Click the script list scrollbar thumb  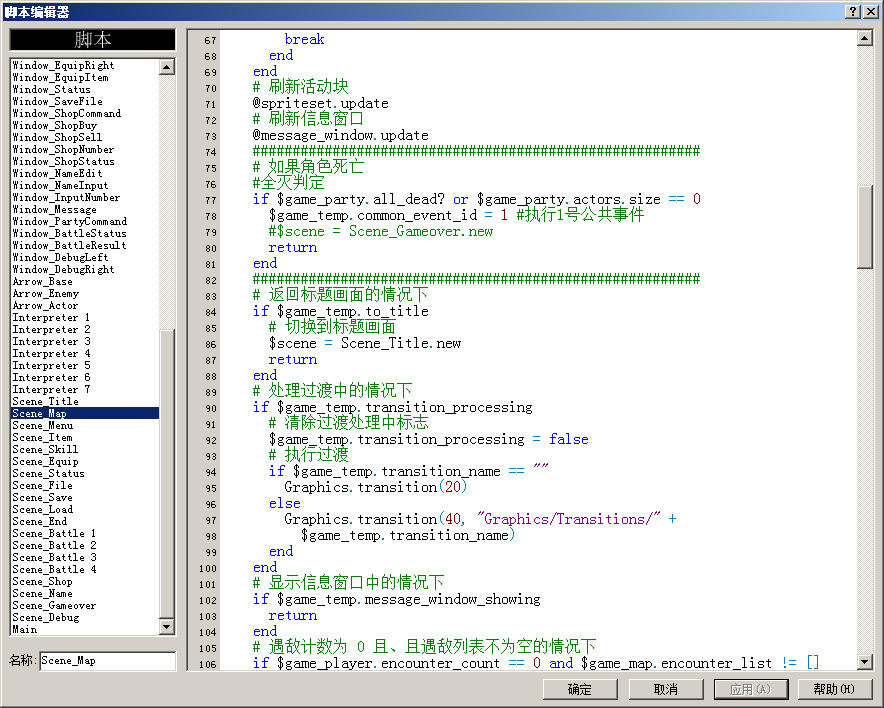pos(166,474)
